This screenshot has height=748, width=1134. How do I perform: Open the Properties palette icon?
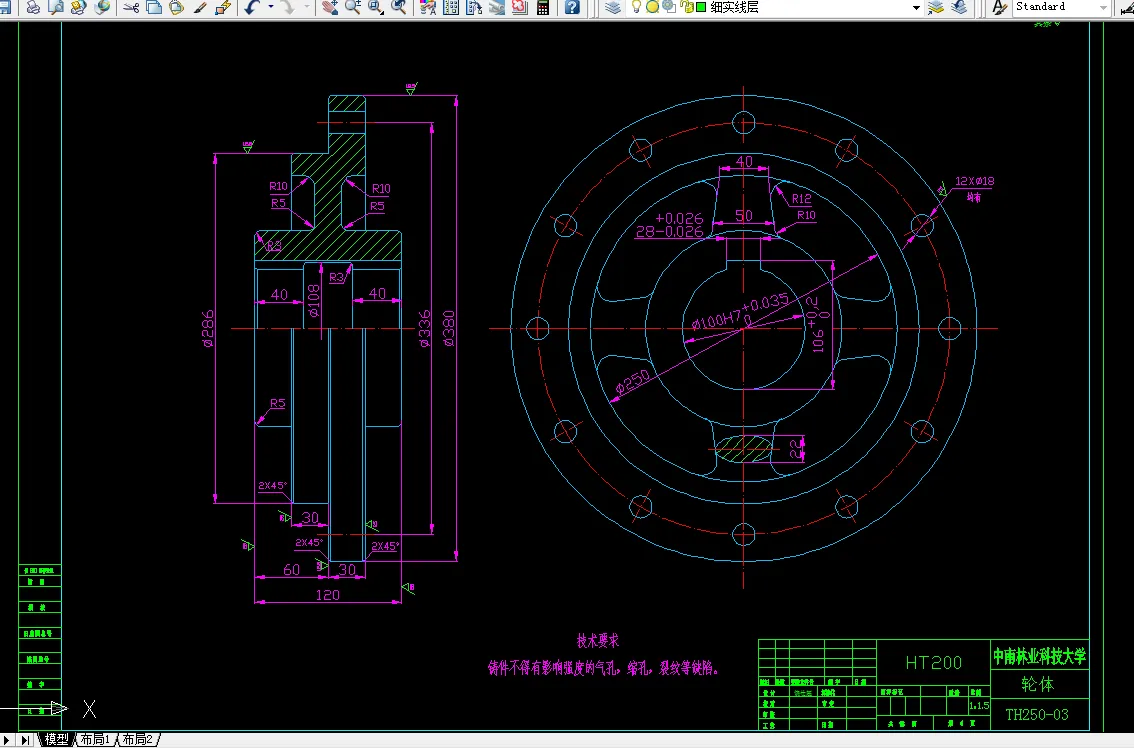(427, 7)
